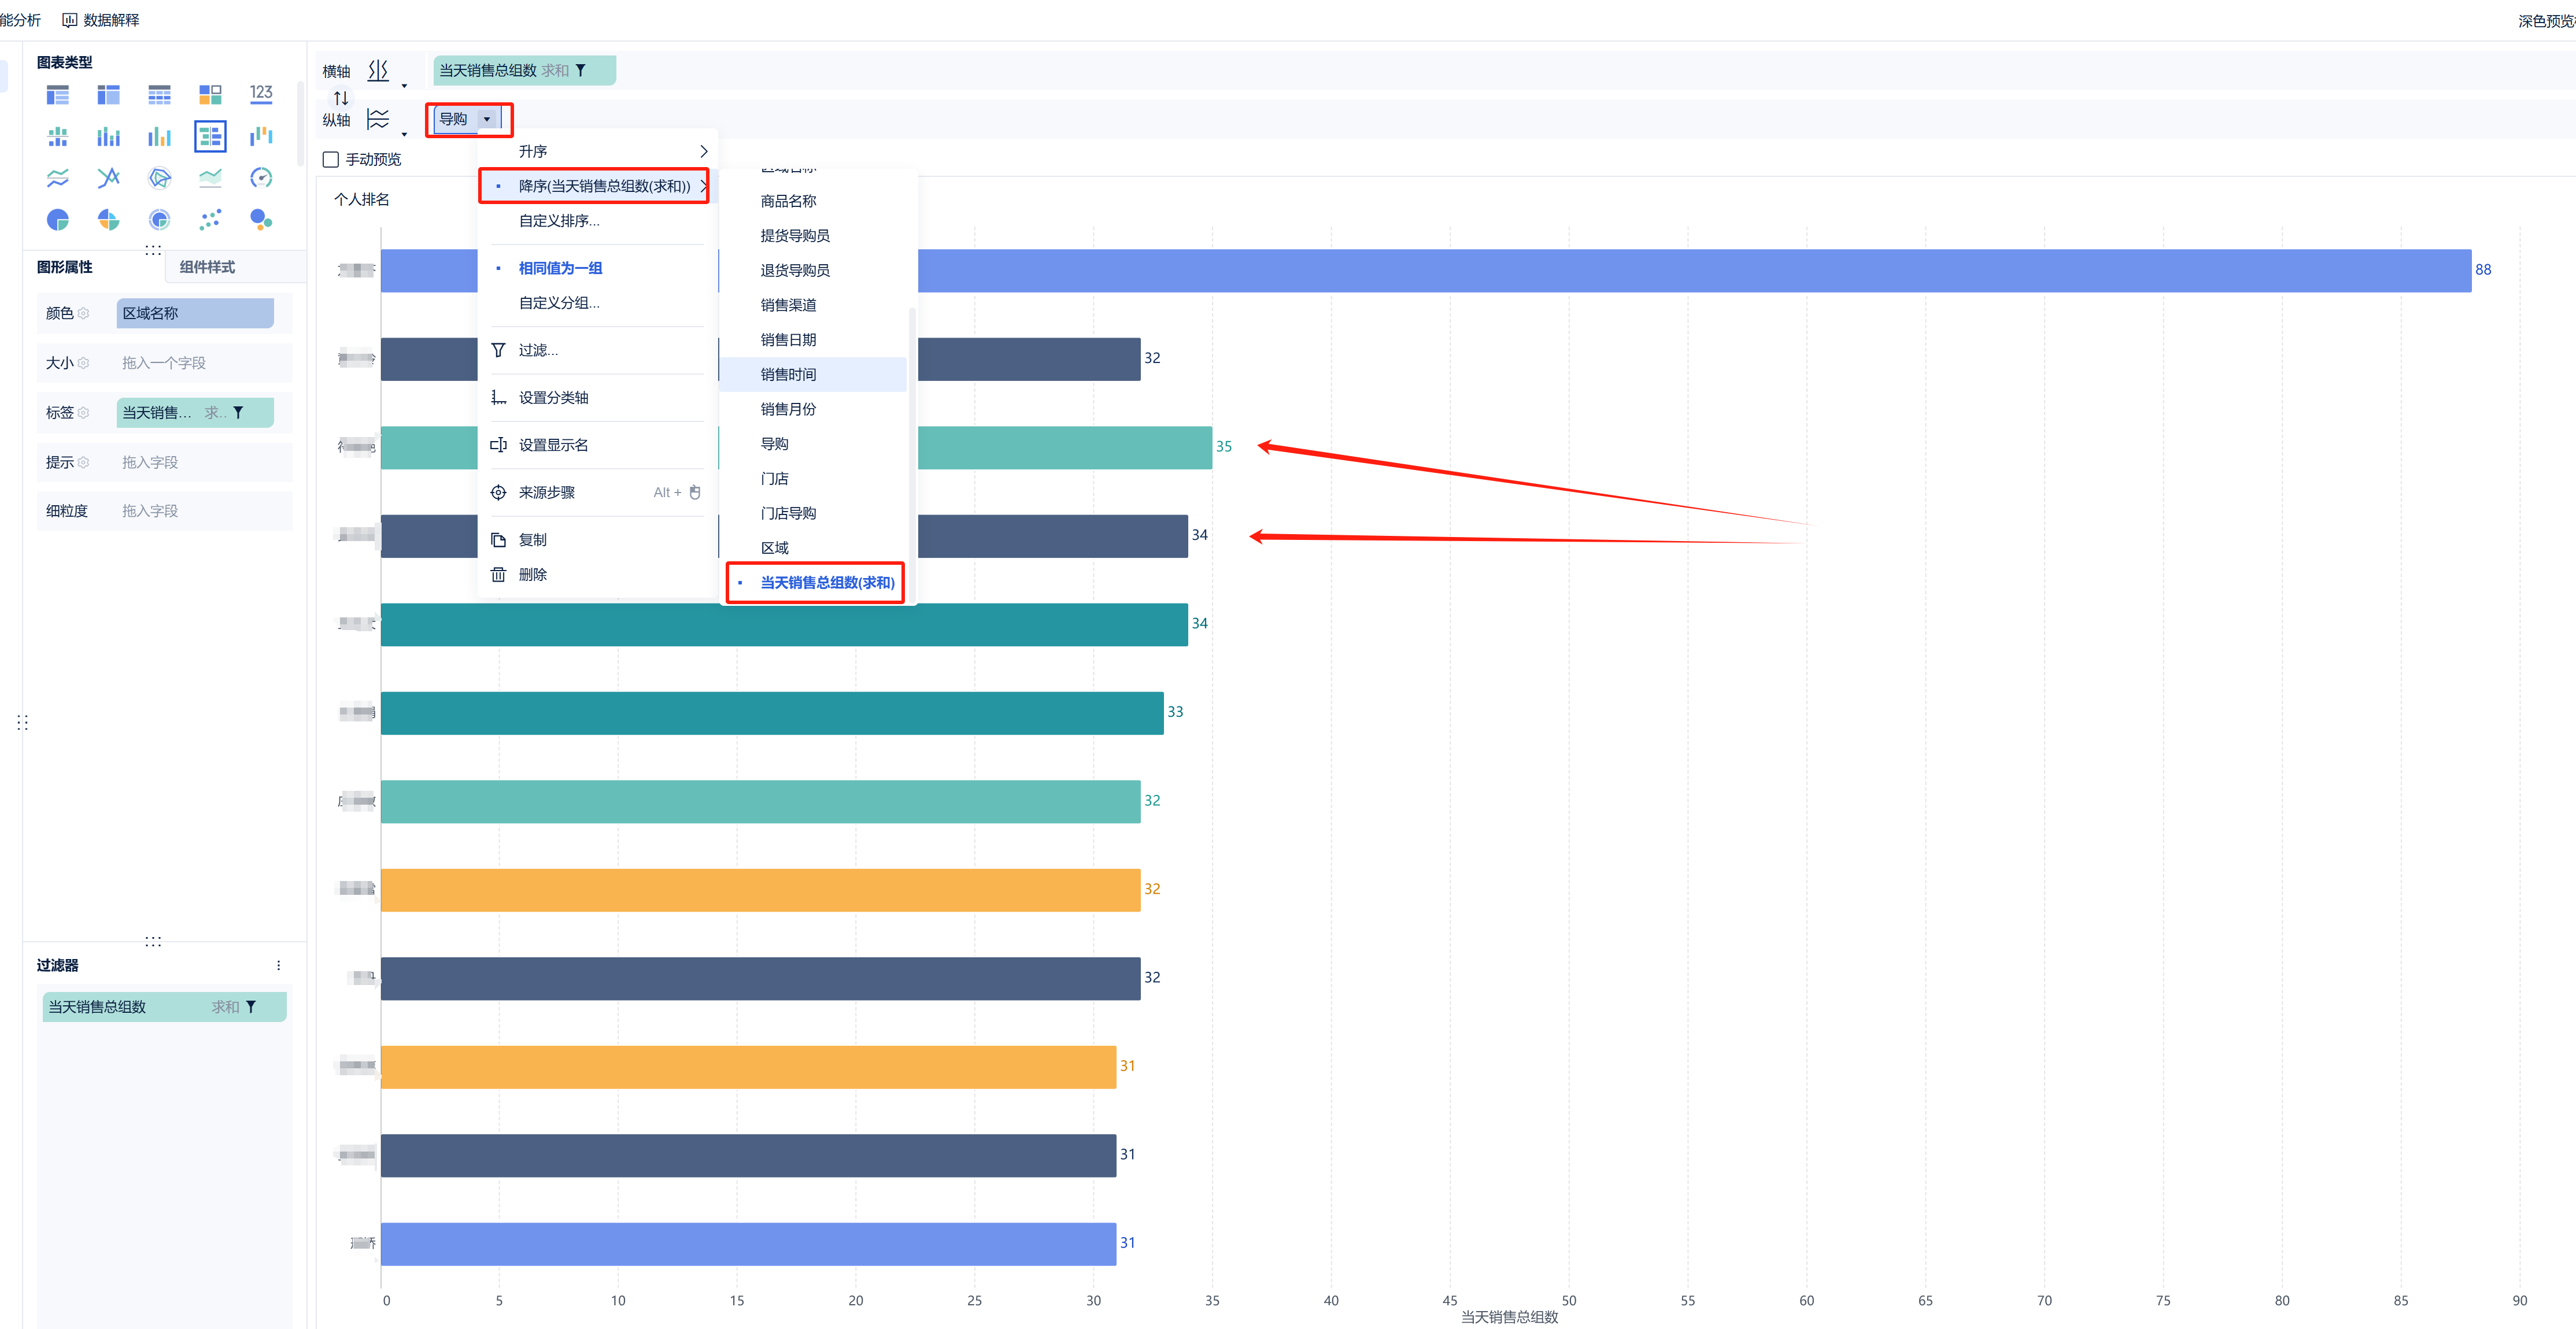The height and width of the screenshot is (1329, 2576).
Task: Click the 横轴 当天销售总组数 求和 pill
Action: pos(525,71)
